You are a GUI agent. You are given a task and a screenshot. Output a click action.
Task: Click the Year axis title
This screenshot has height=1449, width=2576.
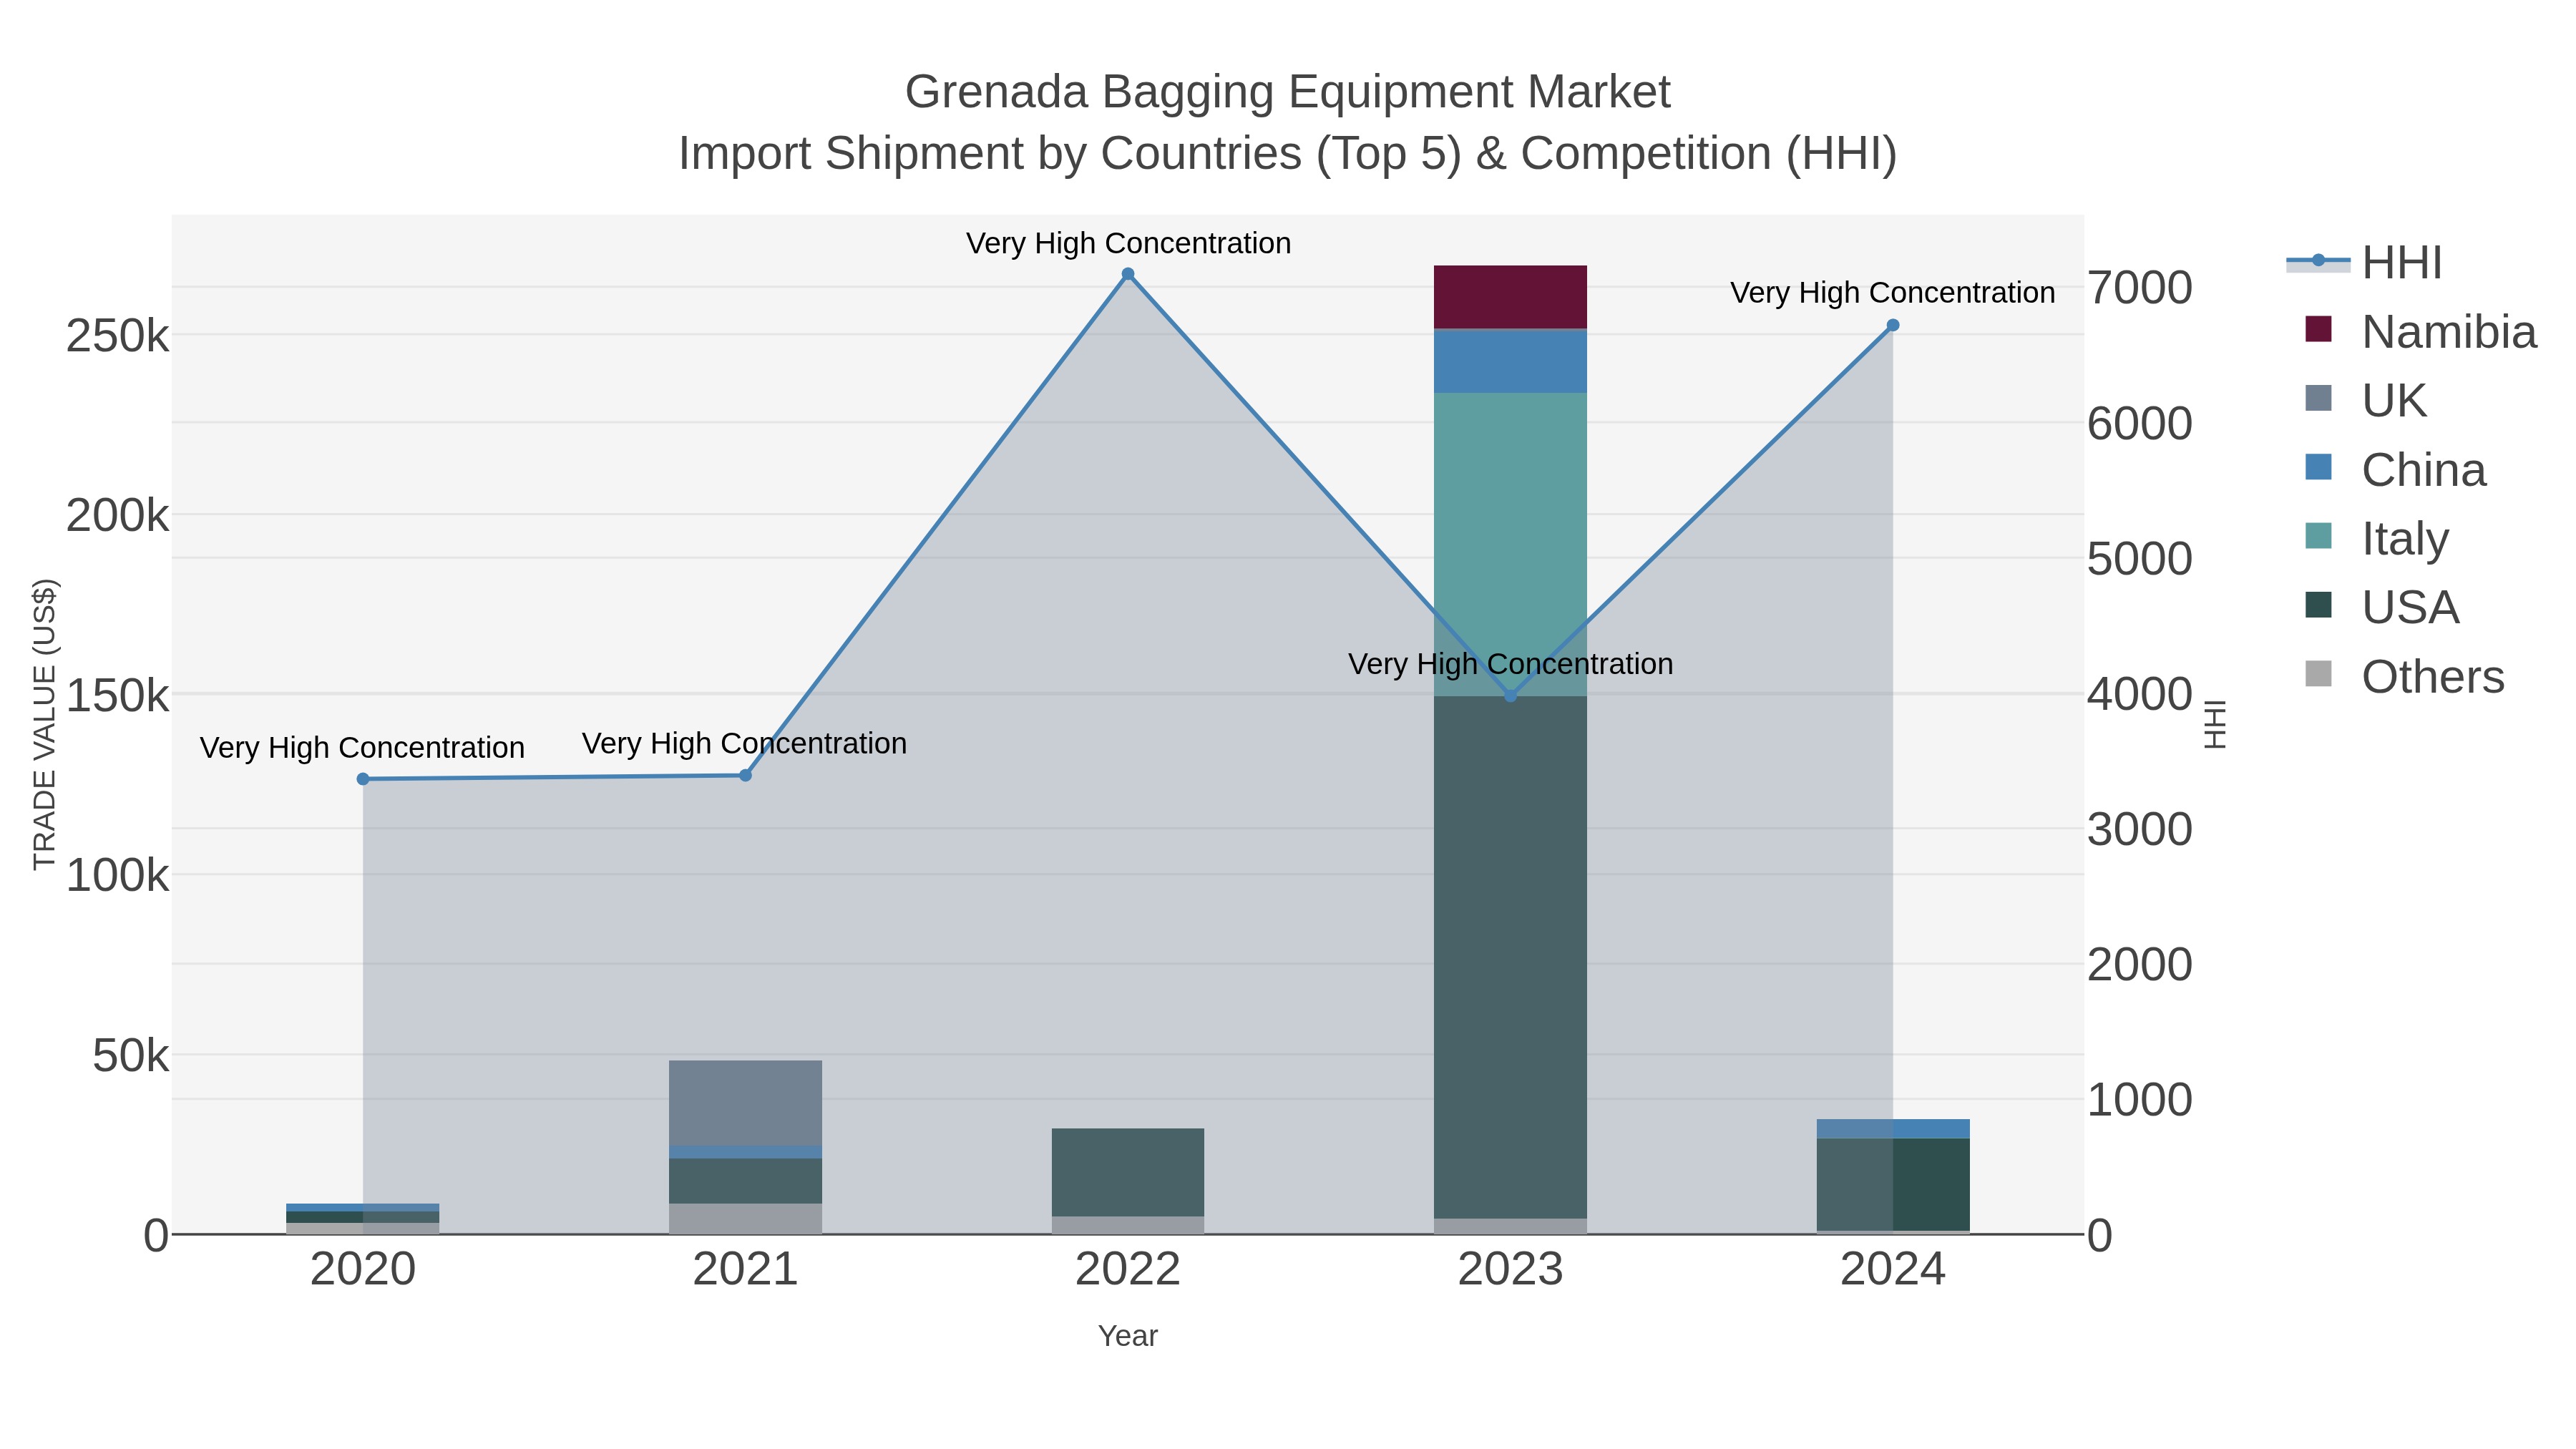point(1128,1336)
